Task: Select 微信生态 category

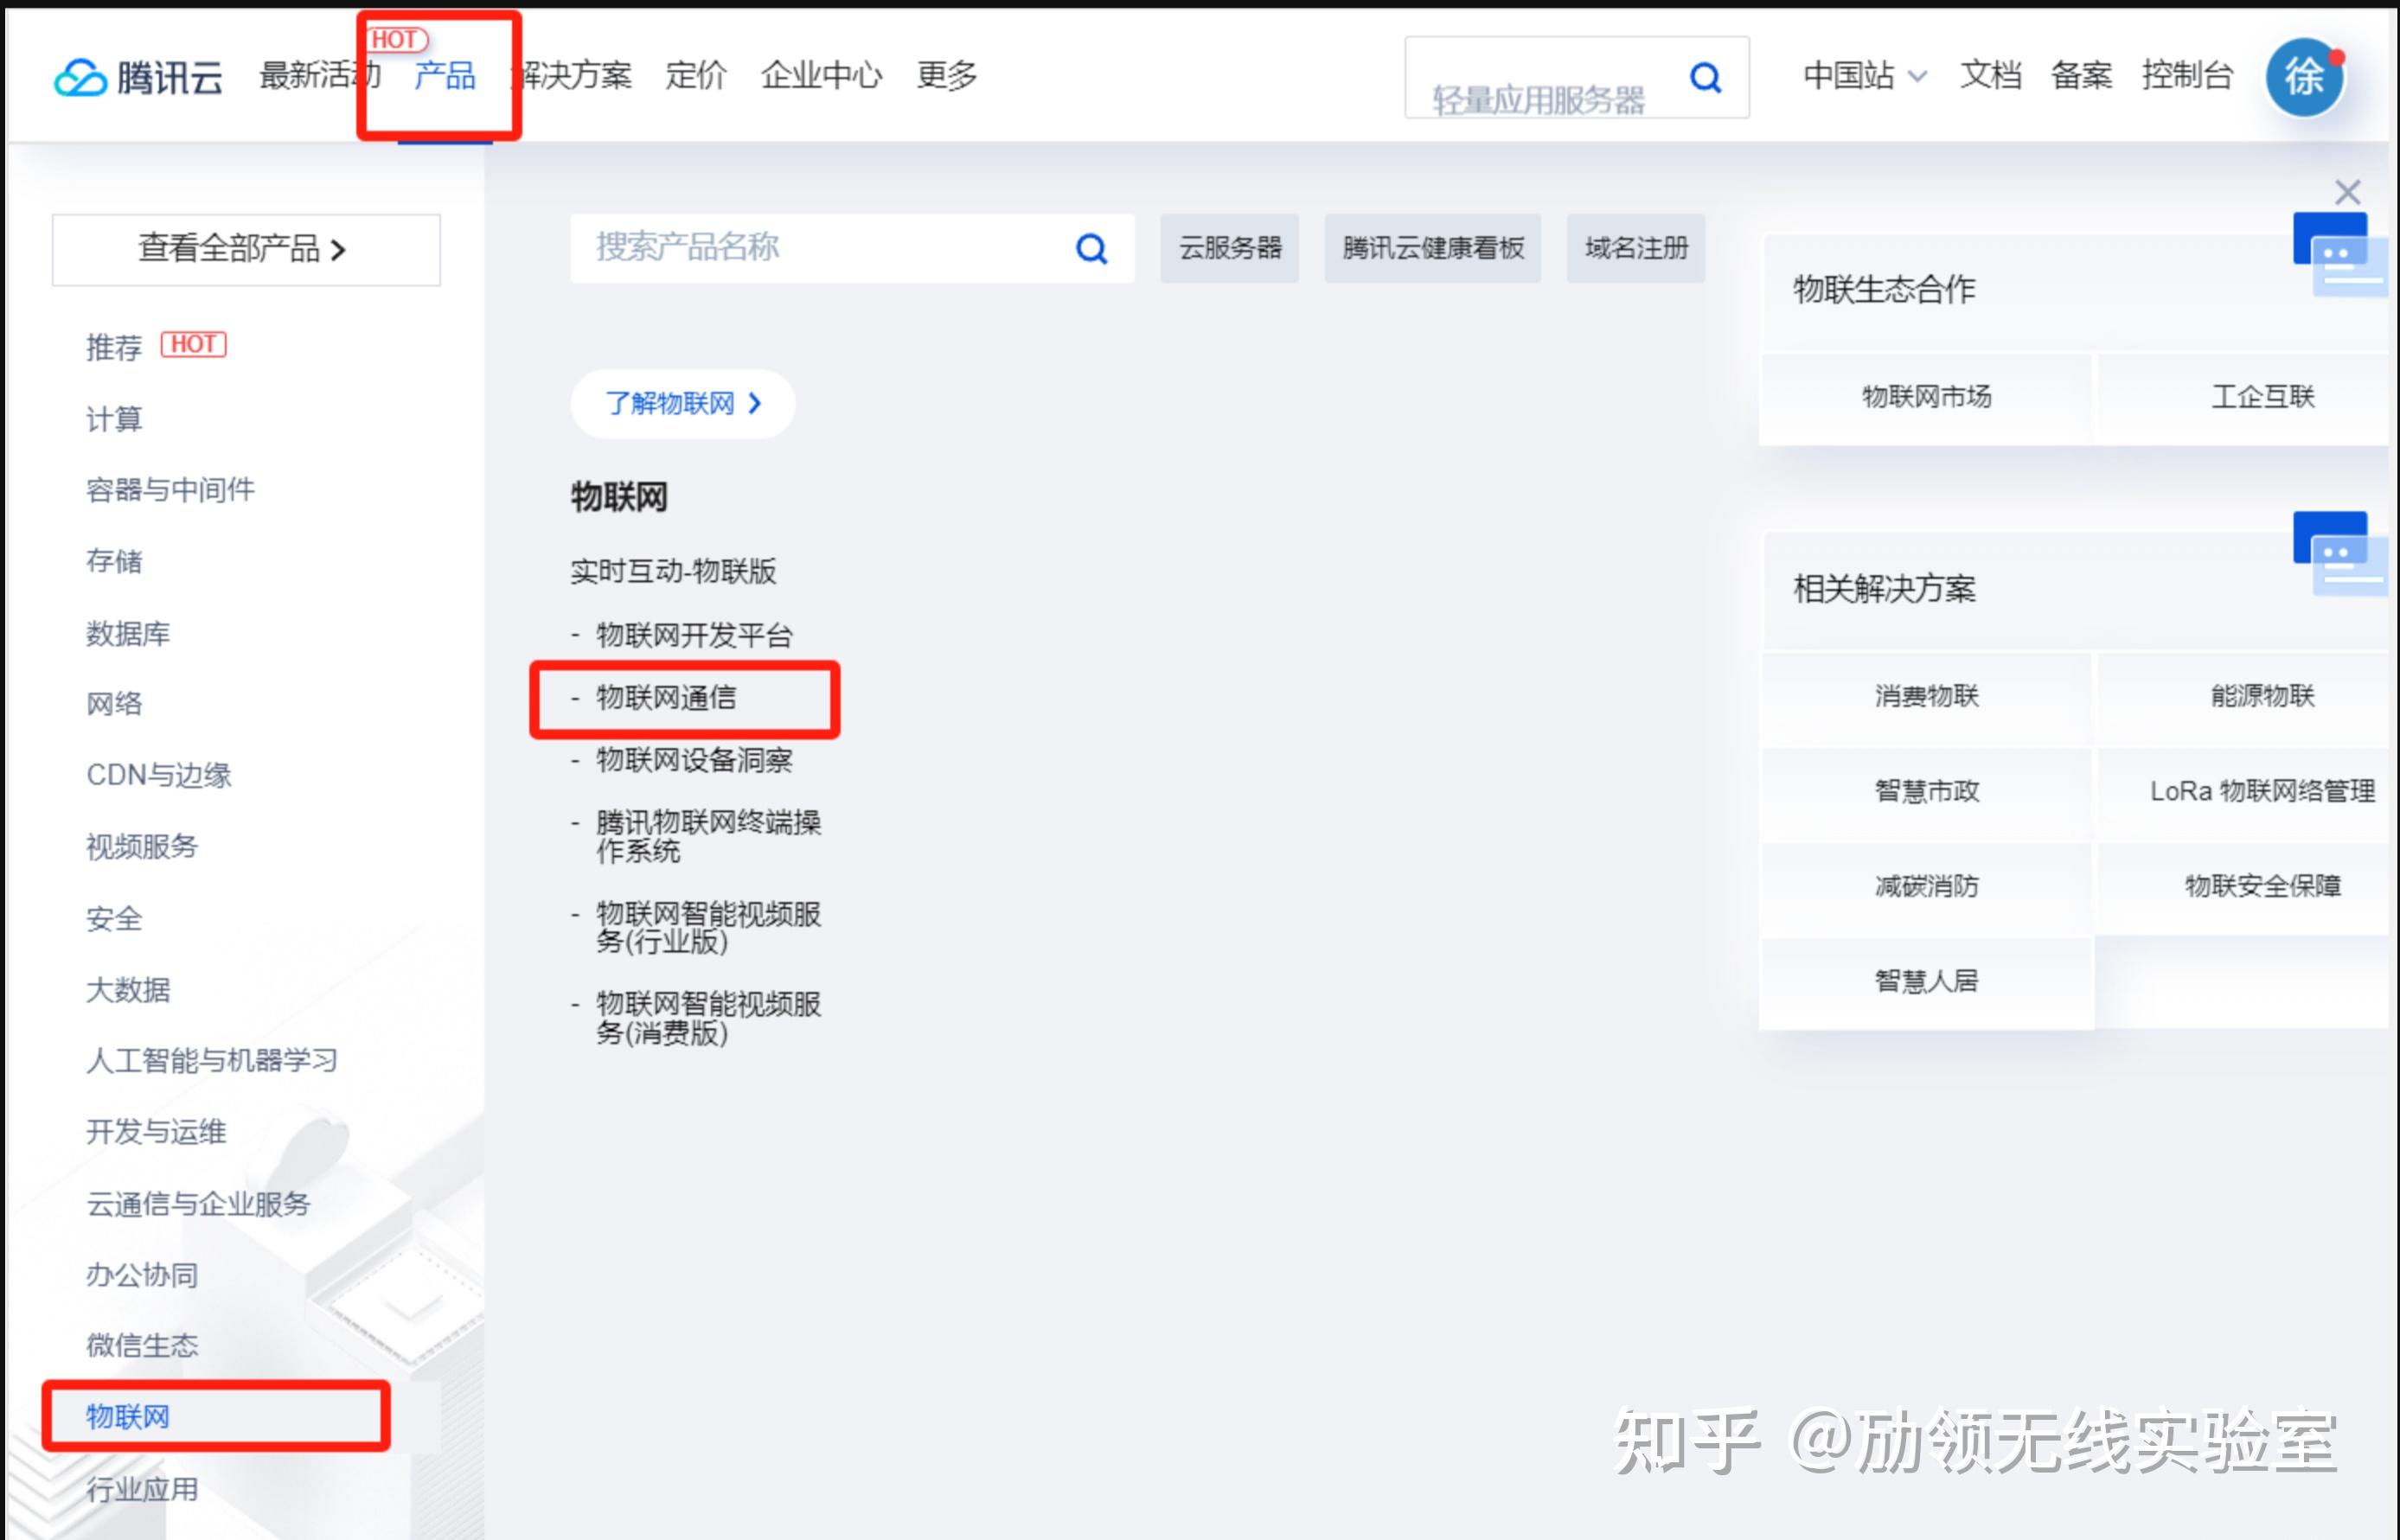Action: (x=142, y=1346)
